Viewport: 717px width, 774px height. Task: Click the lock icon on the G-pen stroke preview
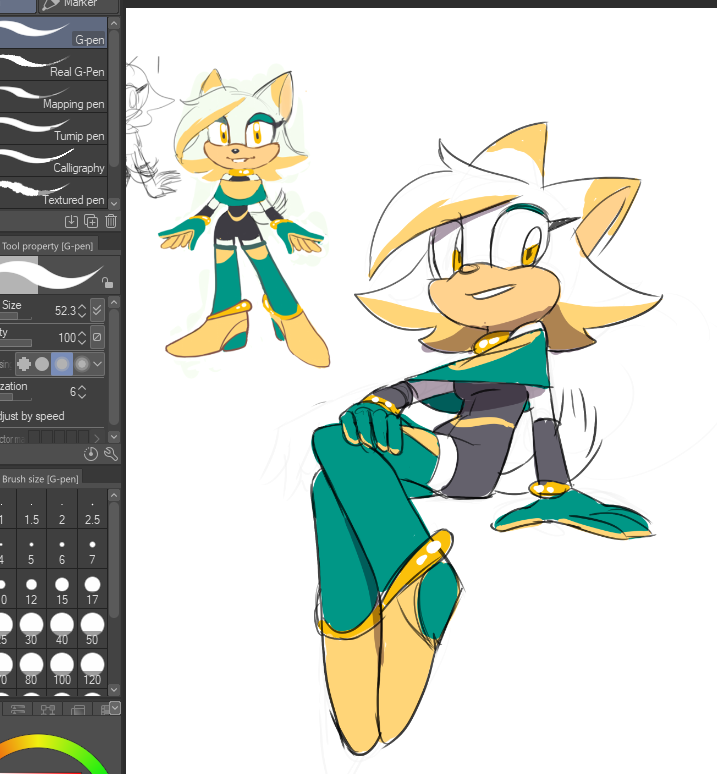pos(108,282)
